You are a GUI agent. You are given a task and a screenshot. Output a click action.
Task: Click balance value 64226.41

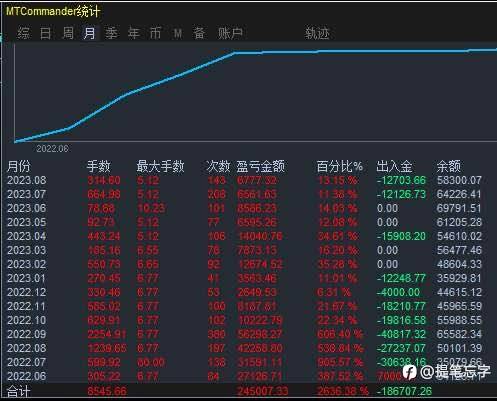point(459,194)
